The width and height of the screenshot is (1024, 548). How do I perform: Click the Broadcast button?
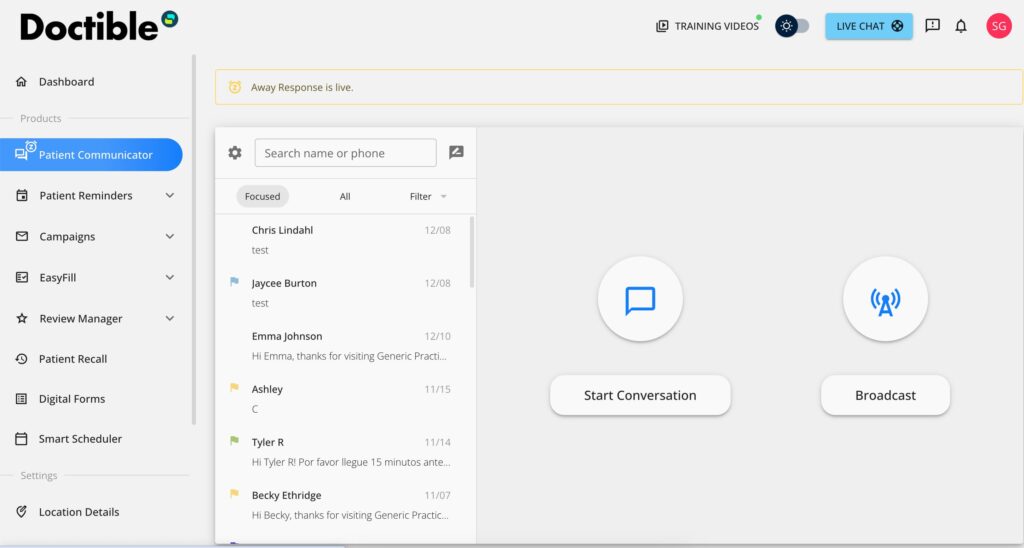(885, 395)
